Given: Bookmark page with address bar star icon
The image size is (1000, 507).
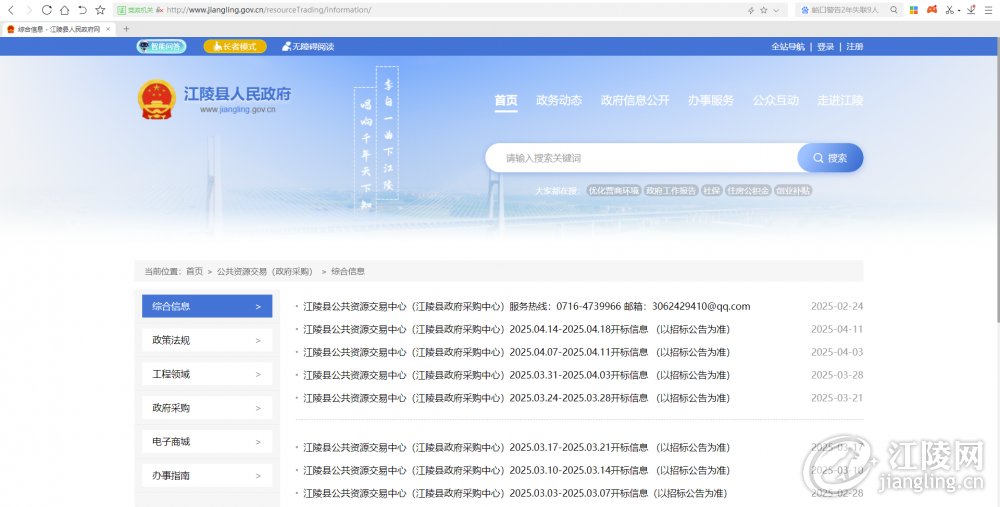Looking at the screenshot, I should pos(763,10).
